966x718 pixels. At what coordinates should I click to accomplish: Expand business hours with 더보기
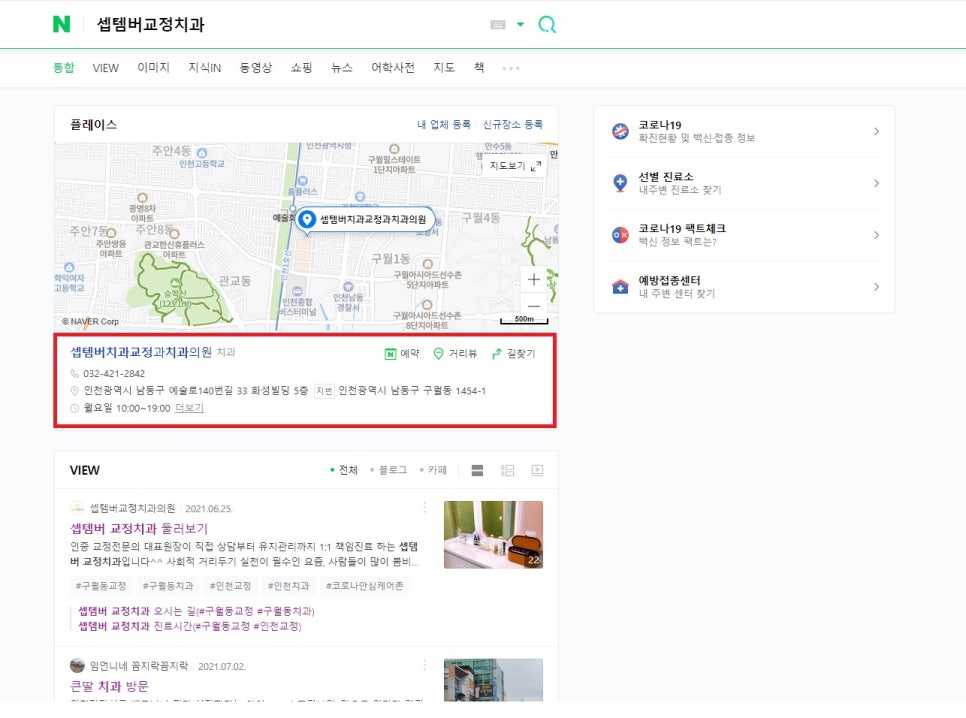coord(189,408)
